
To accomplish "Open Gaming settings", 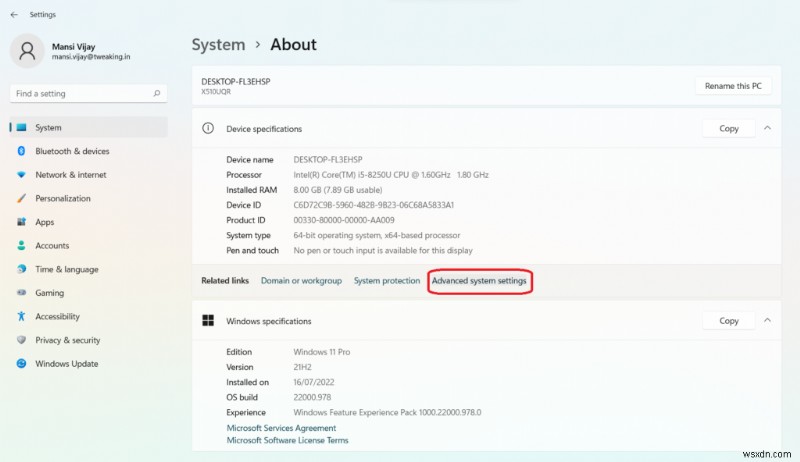I will [89, 293].
